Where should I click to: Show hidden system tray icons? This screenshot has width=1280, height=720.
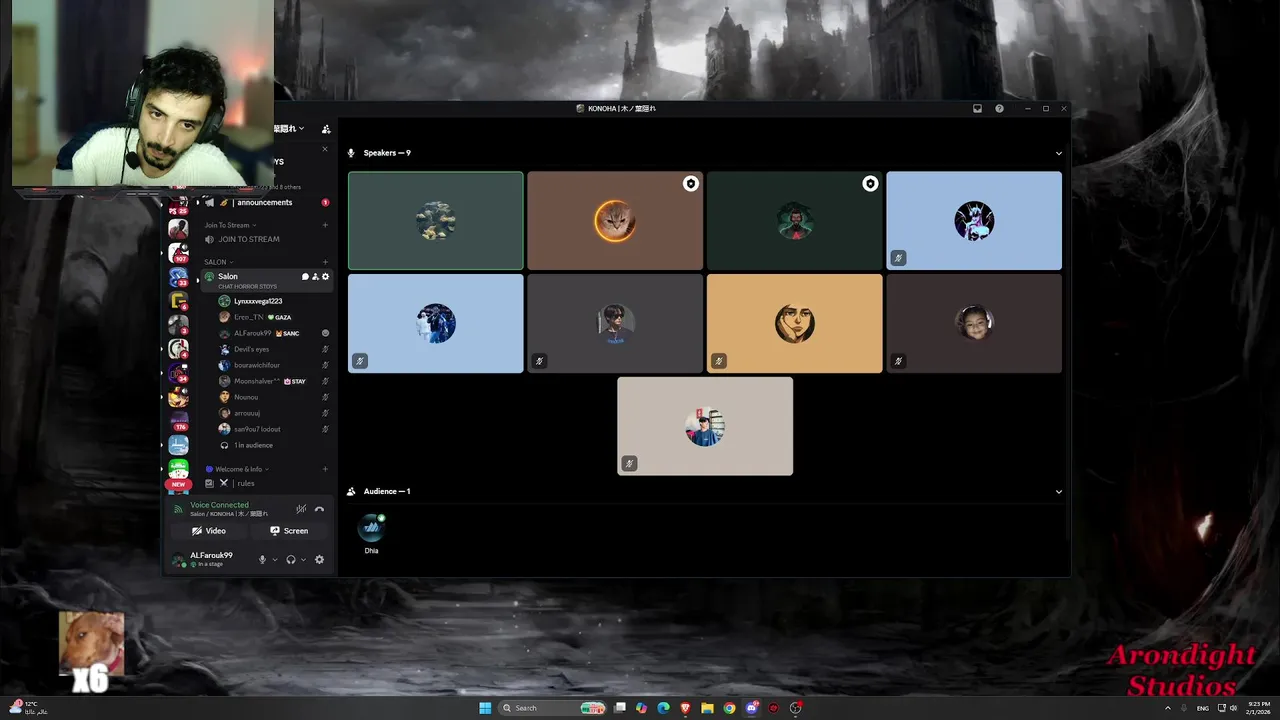click(1167, 708)
